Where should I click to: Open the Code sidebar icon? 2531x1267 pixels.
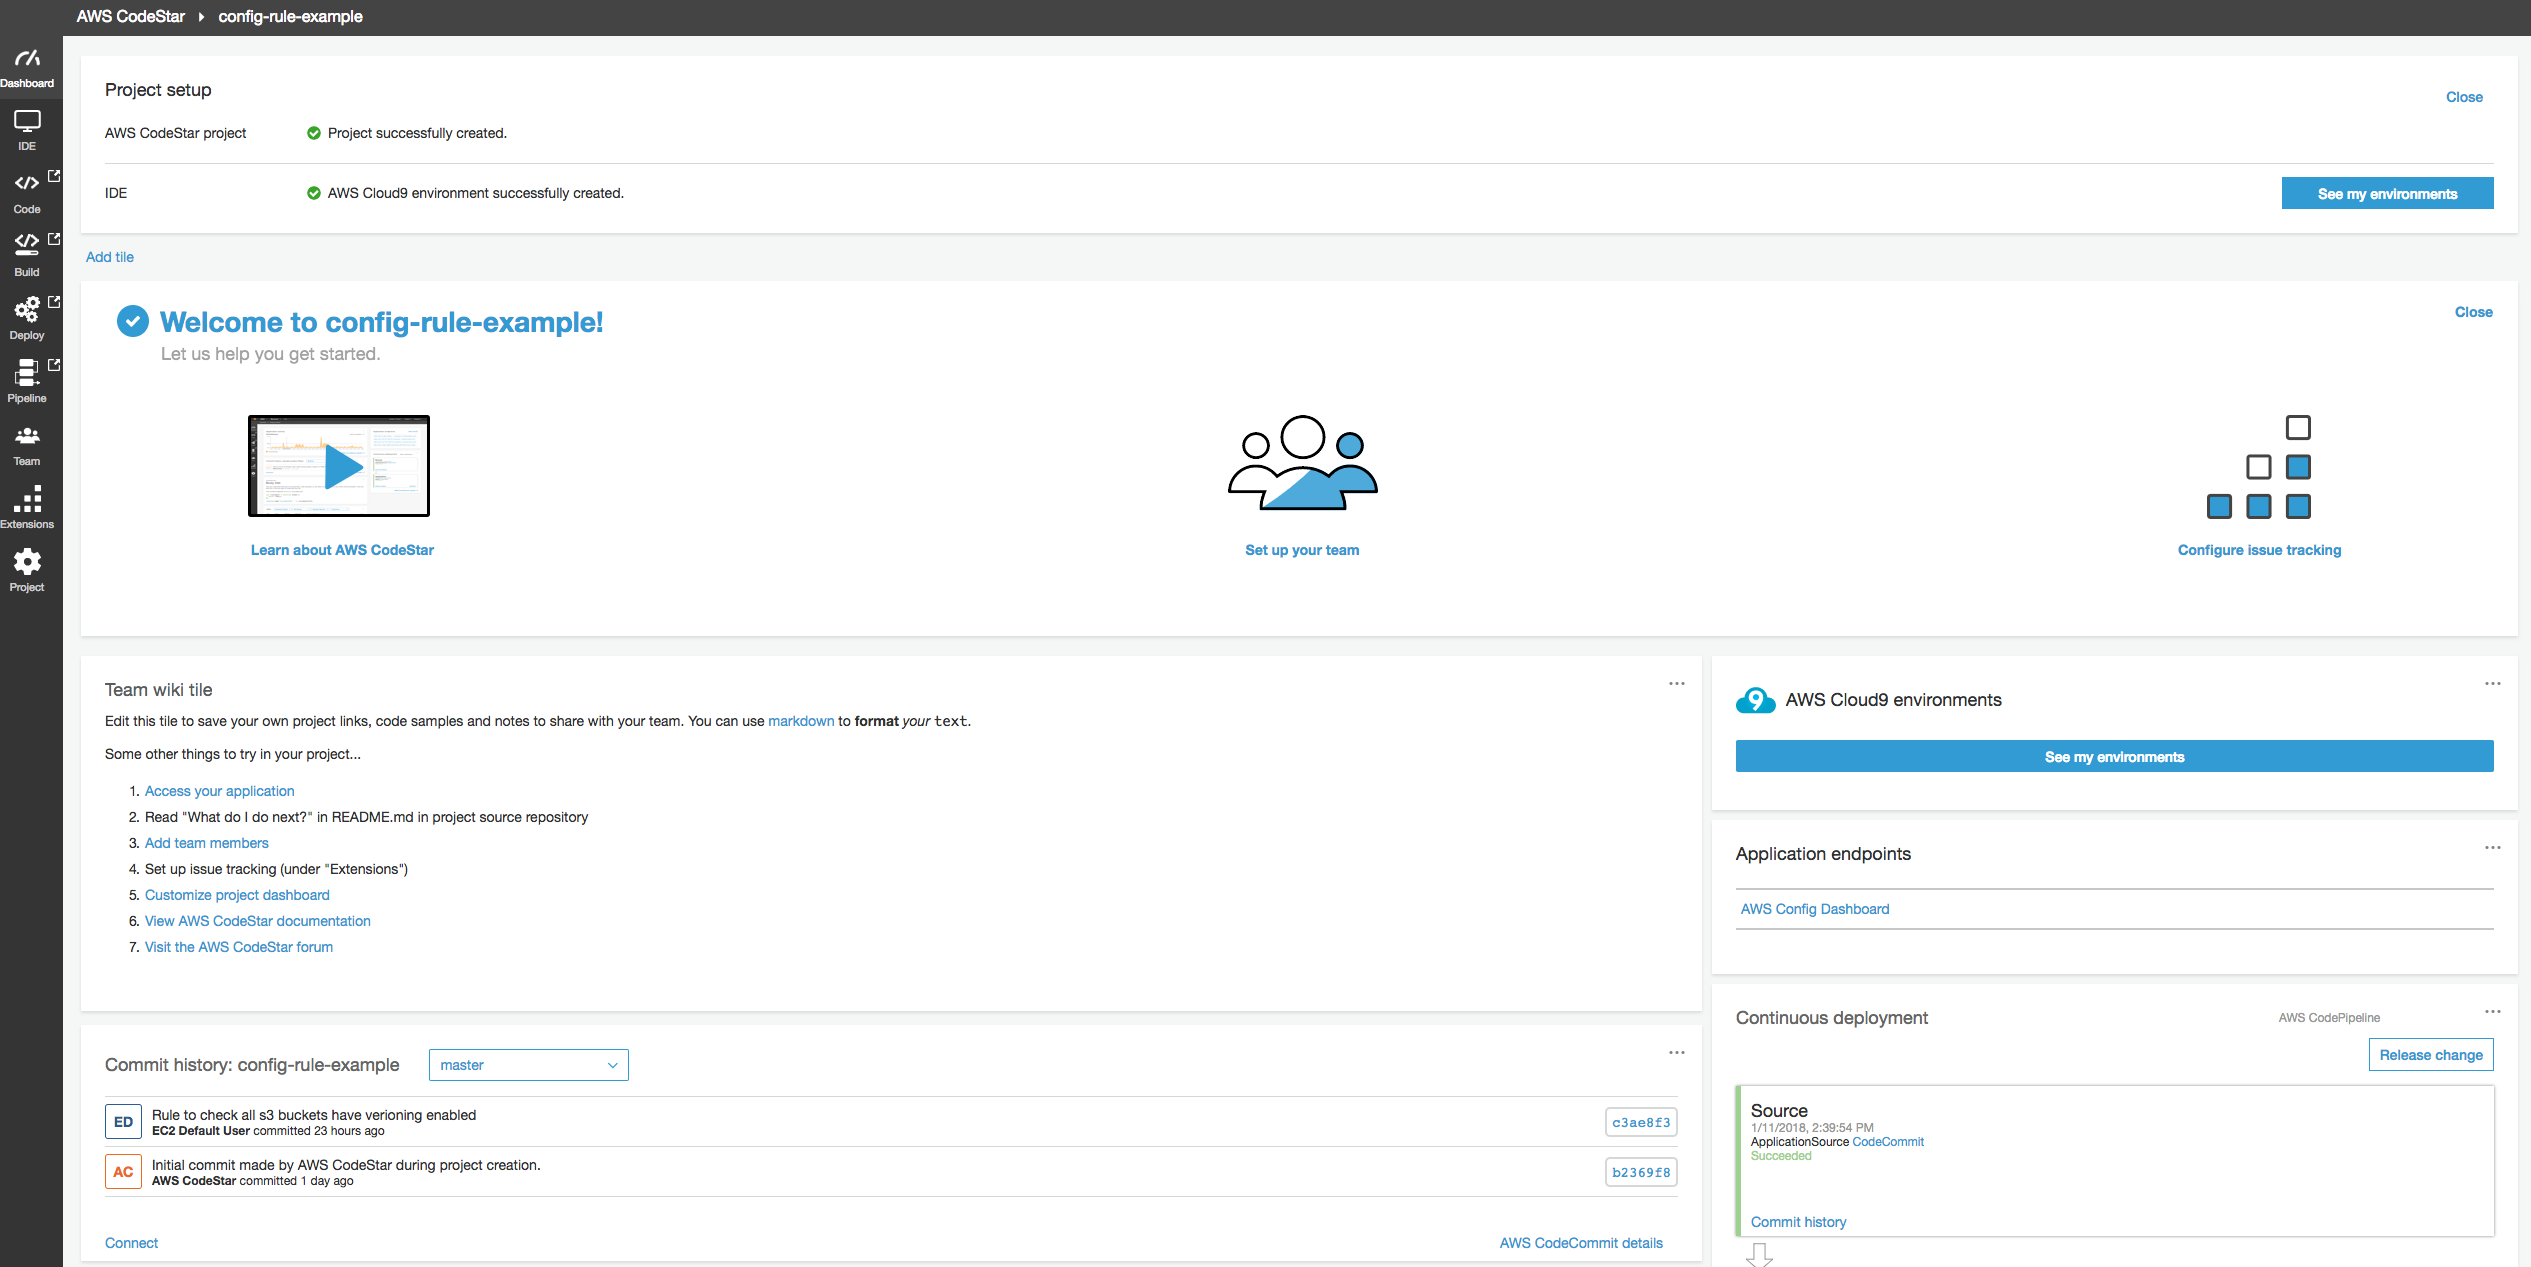27,192
